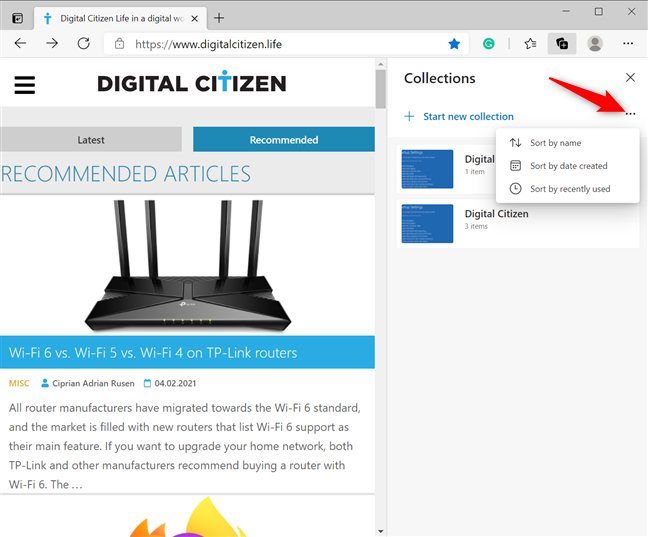The width and height of the screenshot is (648, 537).
Task: Open the tab actions menu icon
Action: coord(17,19)
